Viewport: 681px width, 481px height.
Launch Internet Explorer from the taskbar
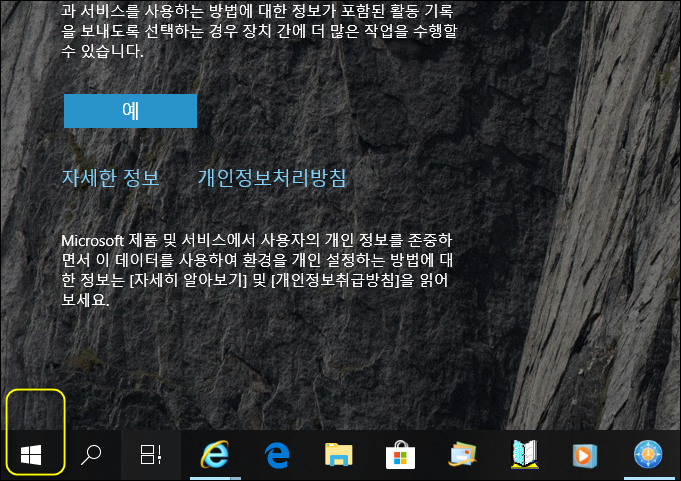pyautogui.click(x=215, y=455)
